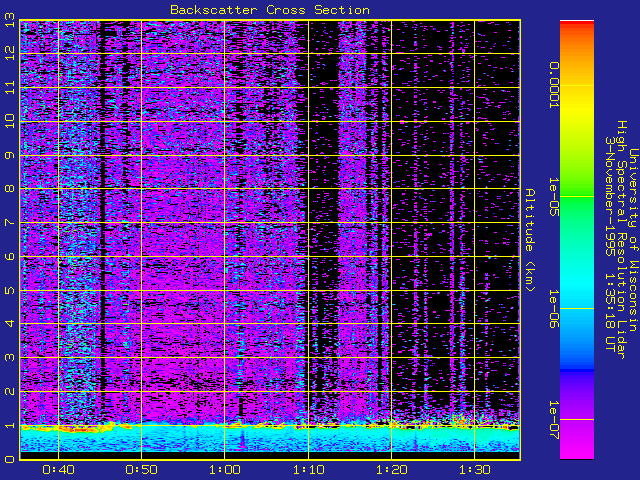This screenshot has width=640, height=480.
Task: Pick the red top of the color bar
Action: tap(577, 25)
